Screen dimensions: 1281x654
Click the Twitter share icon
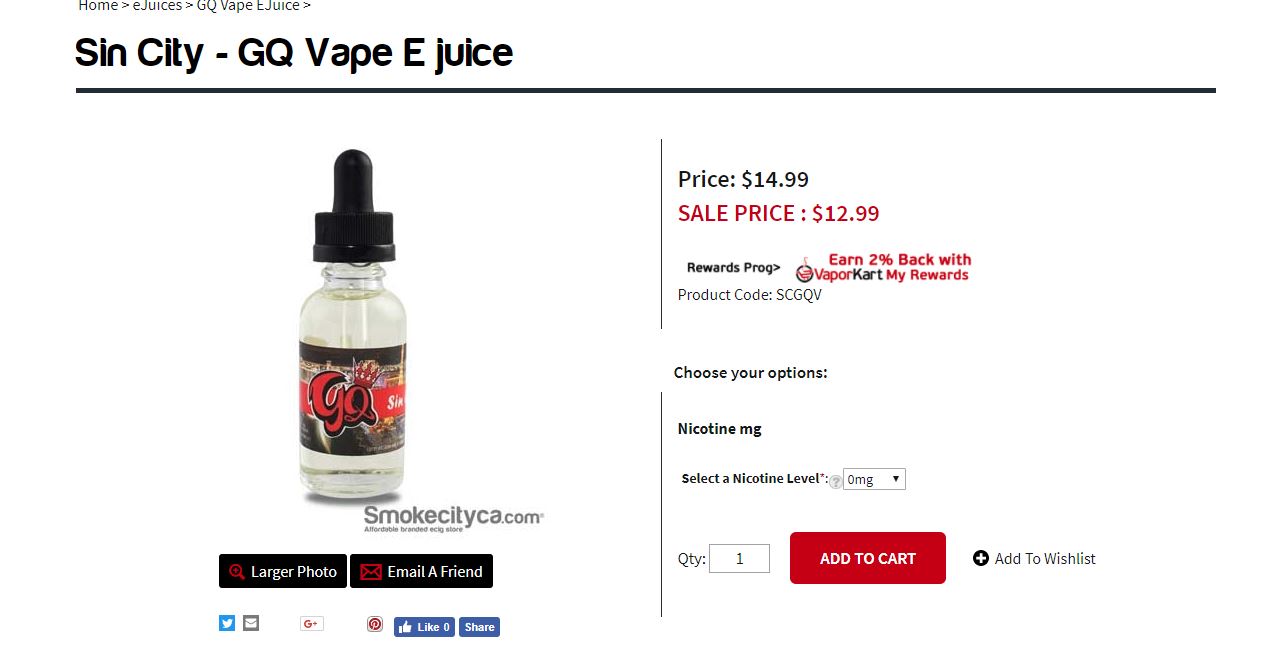[x=227, y=623]
